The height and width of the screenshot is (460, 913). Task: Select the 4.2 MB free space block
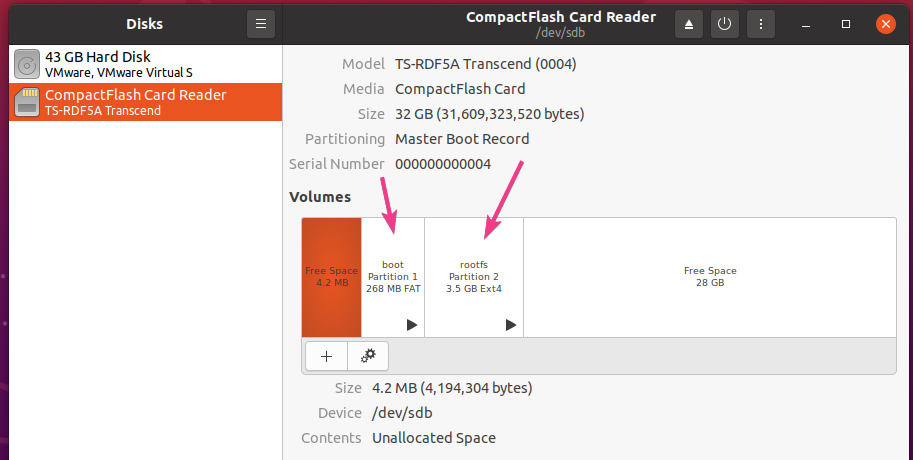click(x=331, y=277)
